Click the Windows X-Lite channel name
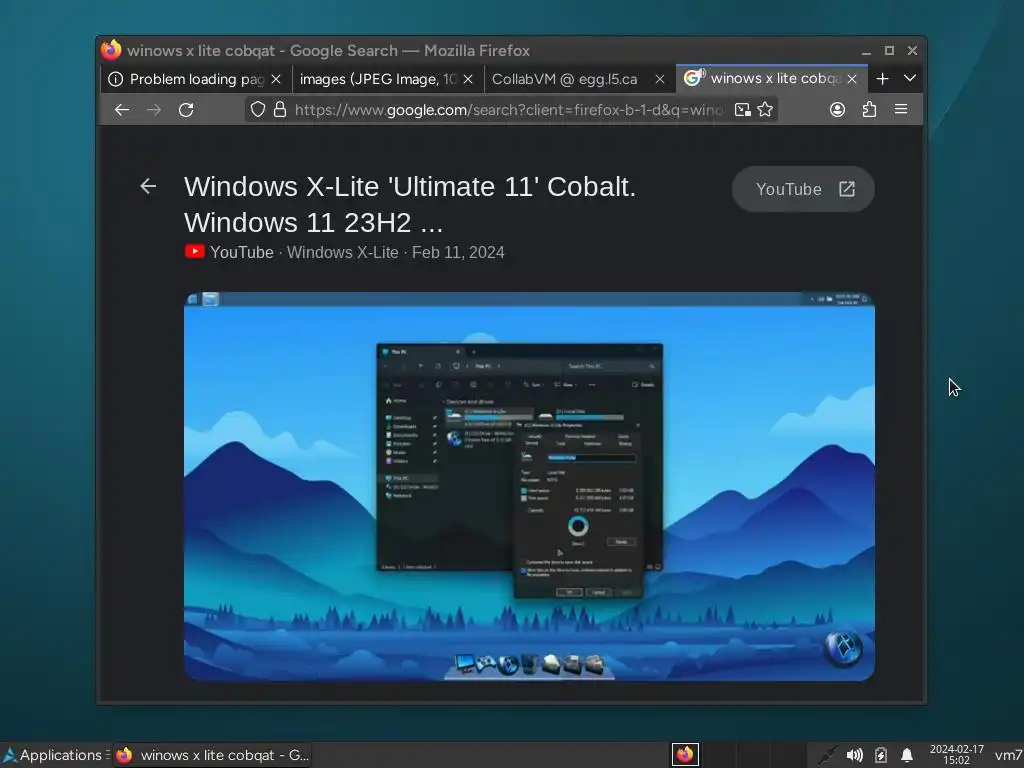This screenshot has width=1024, height=768. (x=343, y=252)
